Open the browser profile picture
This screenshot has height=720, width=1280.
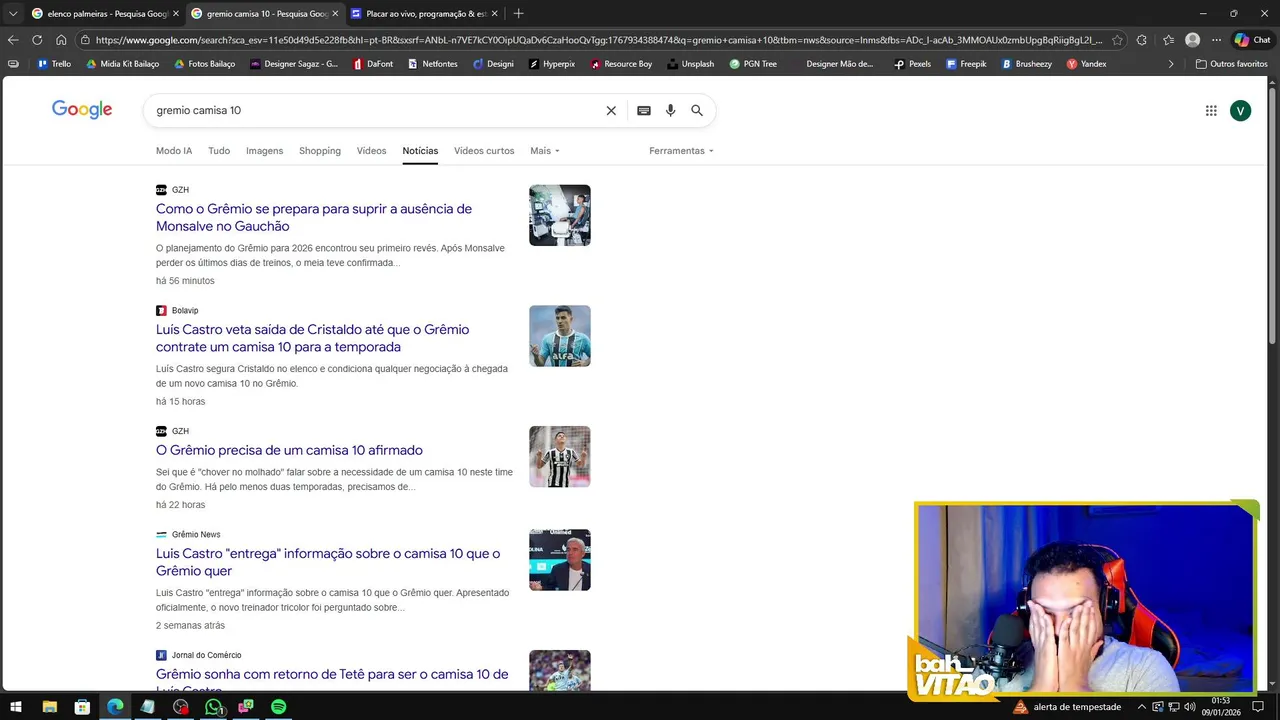[1192, 40]
